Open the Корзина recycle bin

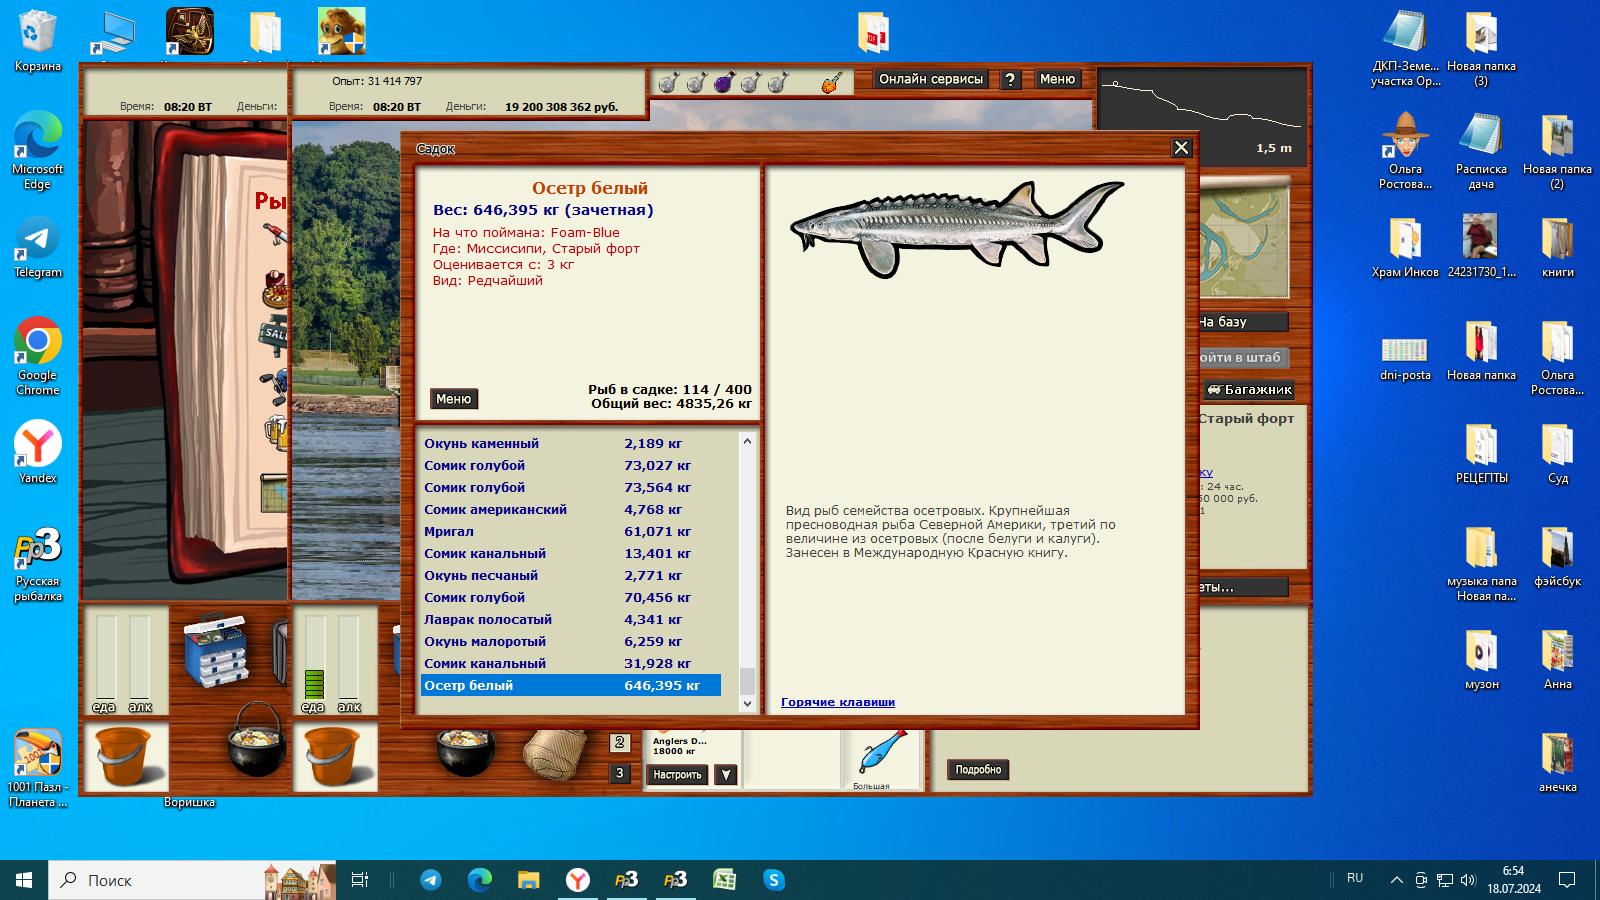pyautogui.click(x=38, y=41)
